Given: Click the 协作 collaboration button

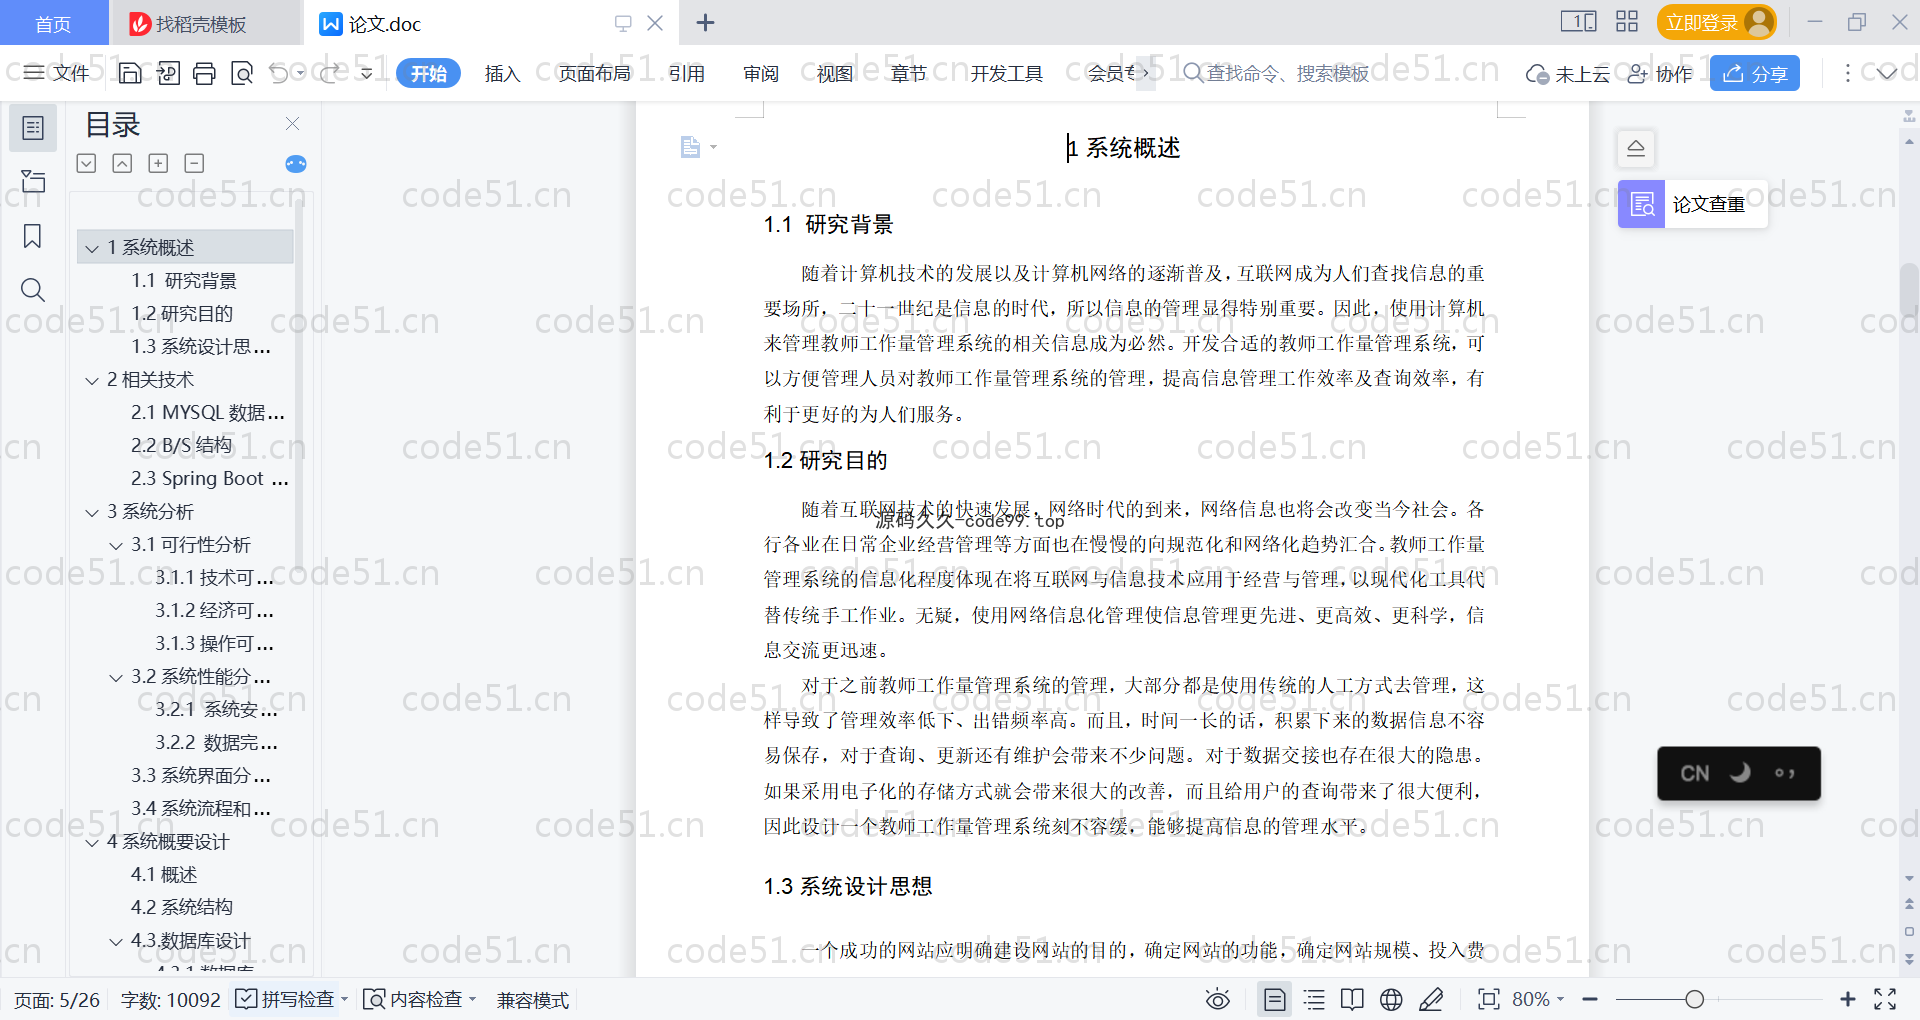Looking at the screenshot, I should click(x=1660, y=74).
